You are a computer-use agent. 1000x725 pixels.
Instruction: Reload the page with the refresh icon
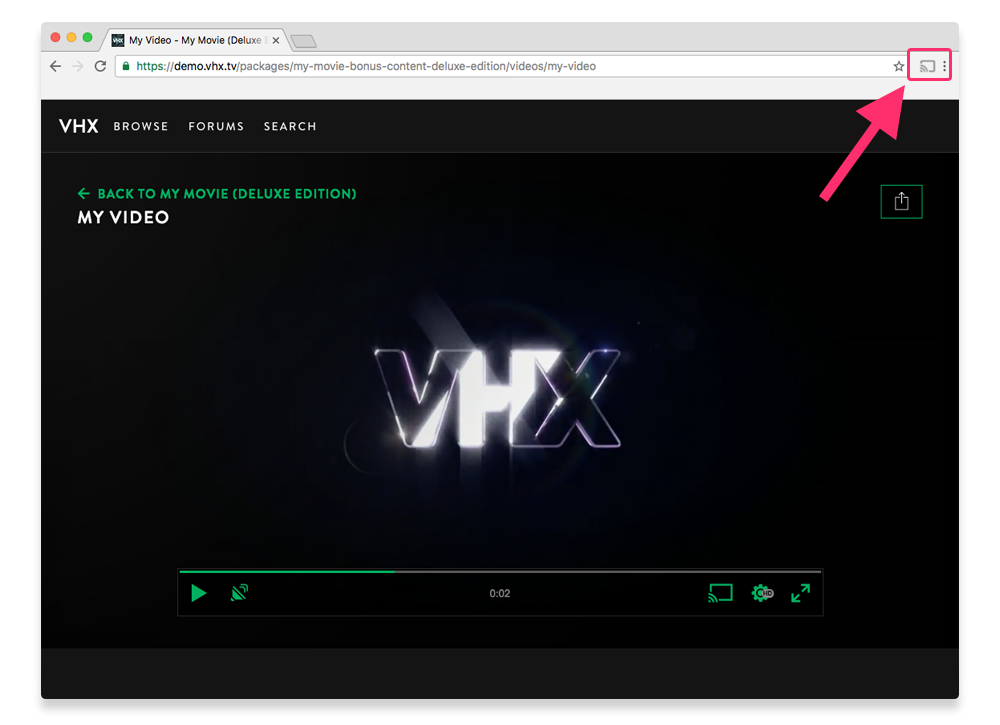99,65
